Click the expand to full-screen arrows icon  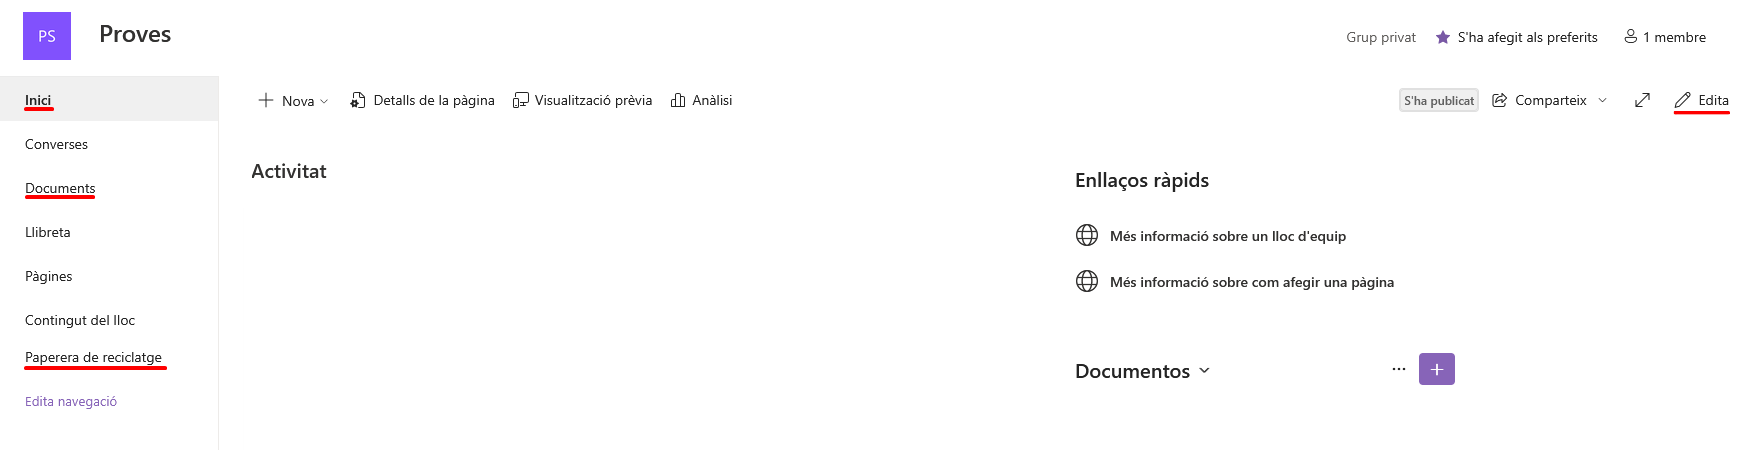point(1642,100)
